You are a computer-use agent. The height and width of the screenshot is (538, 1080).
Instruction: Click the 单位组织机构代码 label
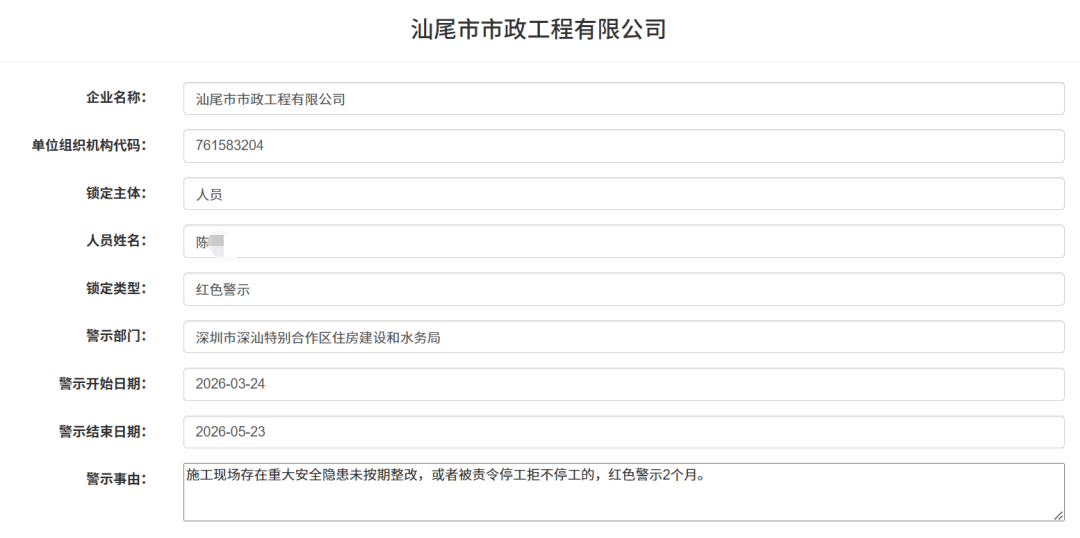coord(89,145)
